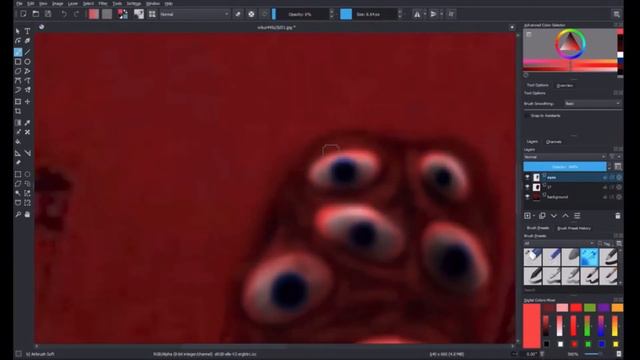Open the brush preset tag filter dropdown
640x360 pixels.
(559, 243)
